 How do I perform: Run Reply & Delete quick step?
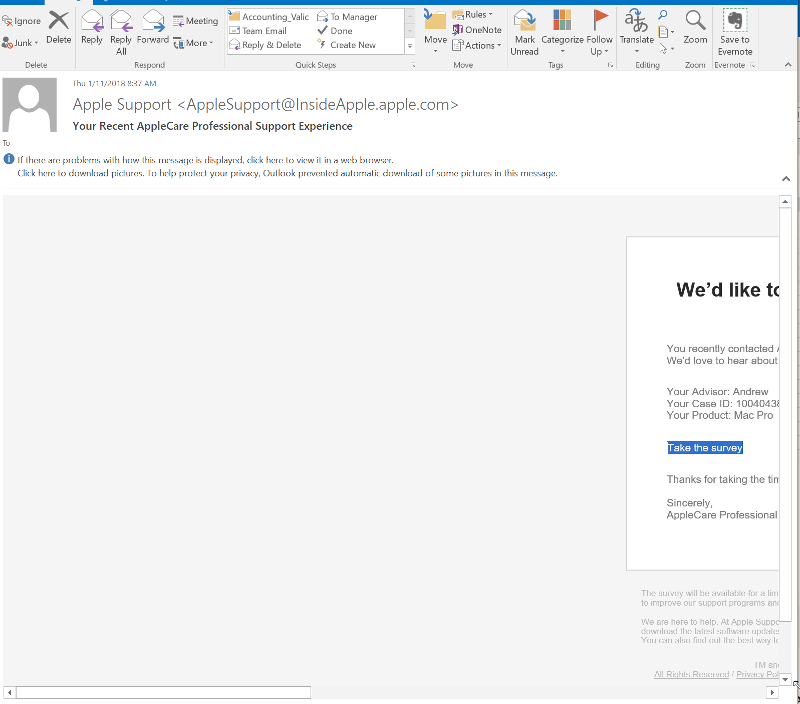[265, 45]
